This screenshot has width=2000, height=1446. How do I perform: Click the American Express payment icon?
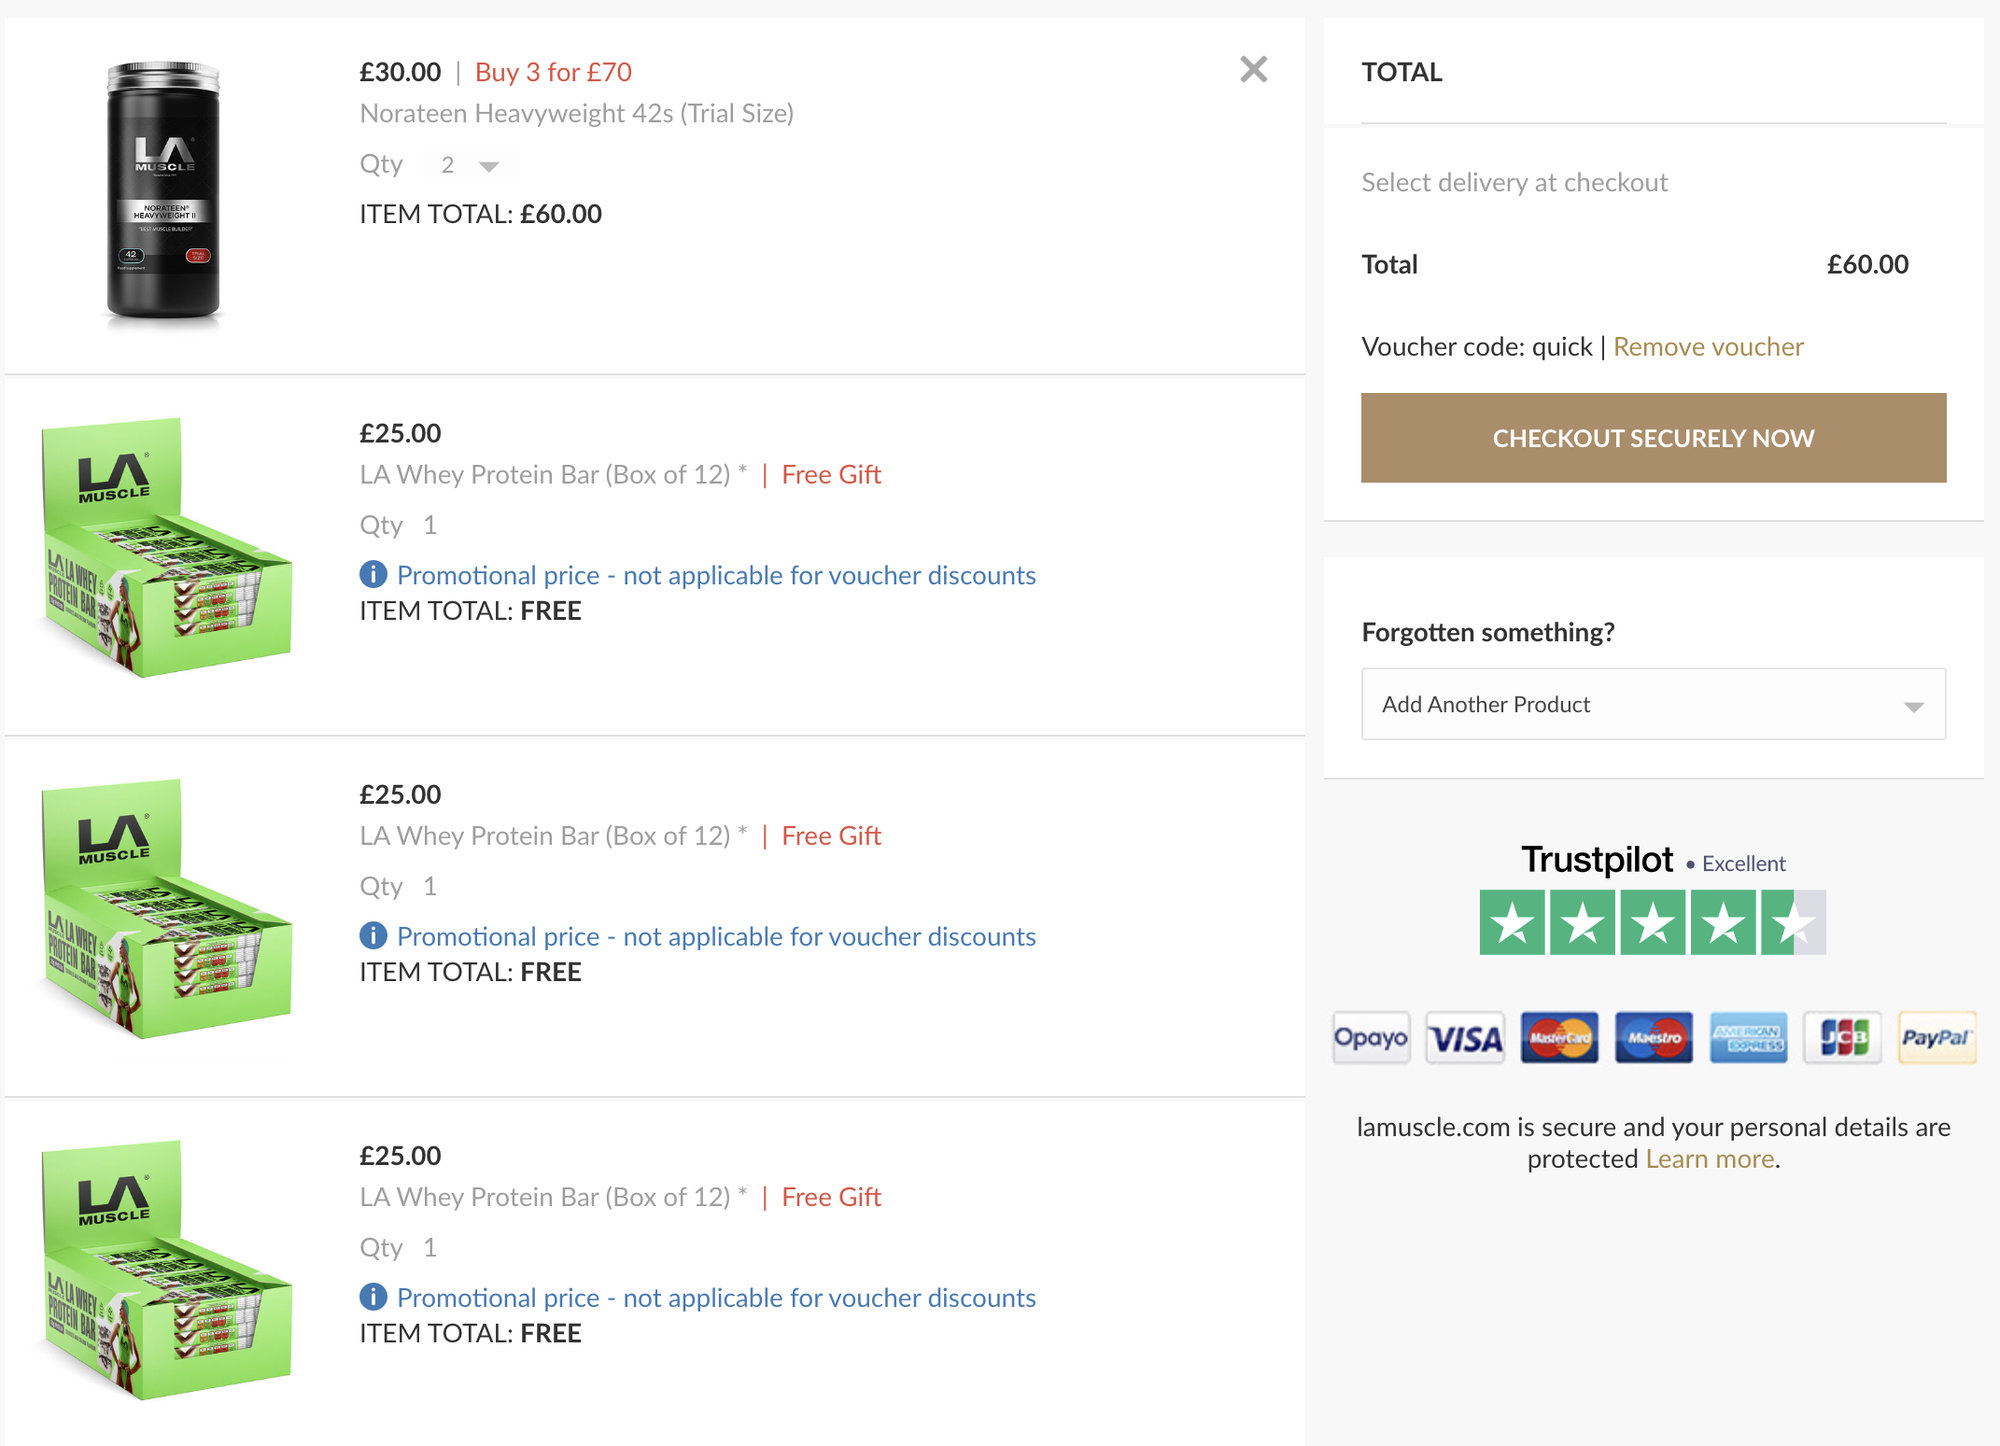coord(1748,1038)
